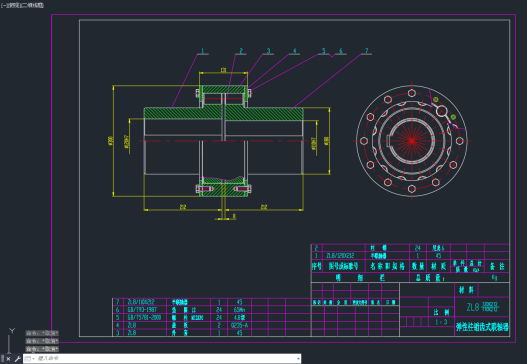
Task: Click the 数量 column header
Action: click(418, 267)
